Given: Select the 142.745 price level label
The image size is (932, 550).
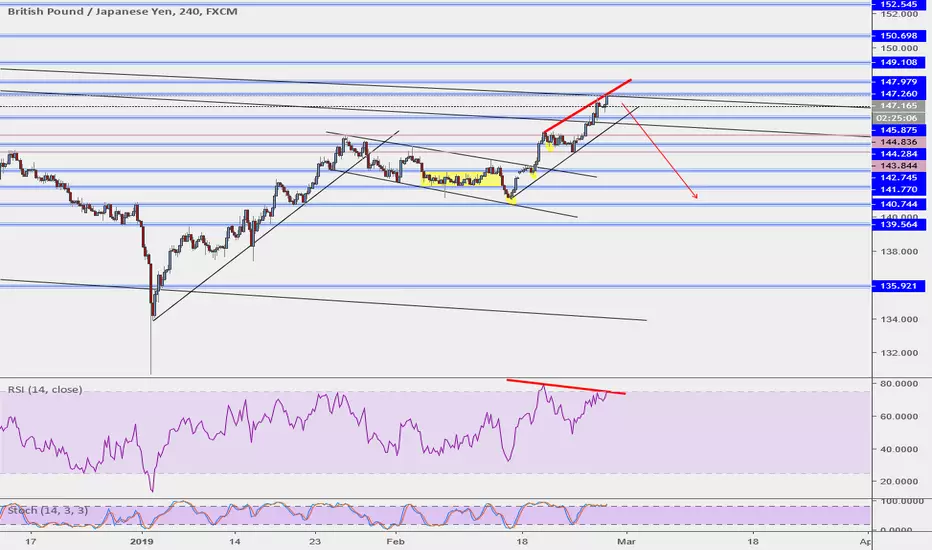Looking at the screenshot, I should click(x=898, y=178).
